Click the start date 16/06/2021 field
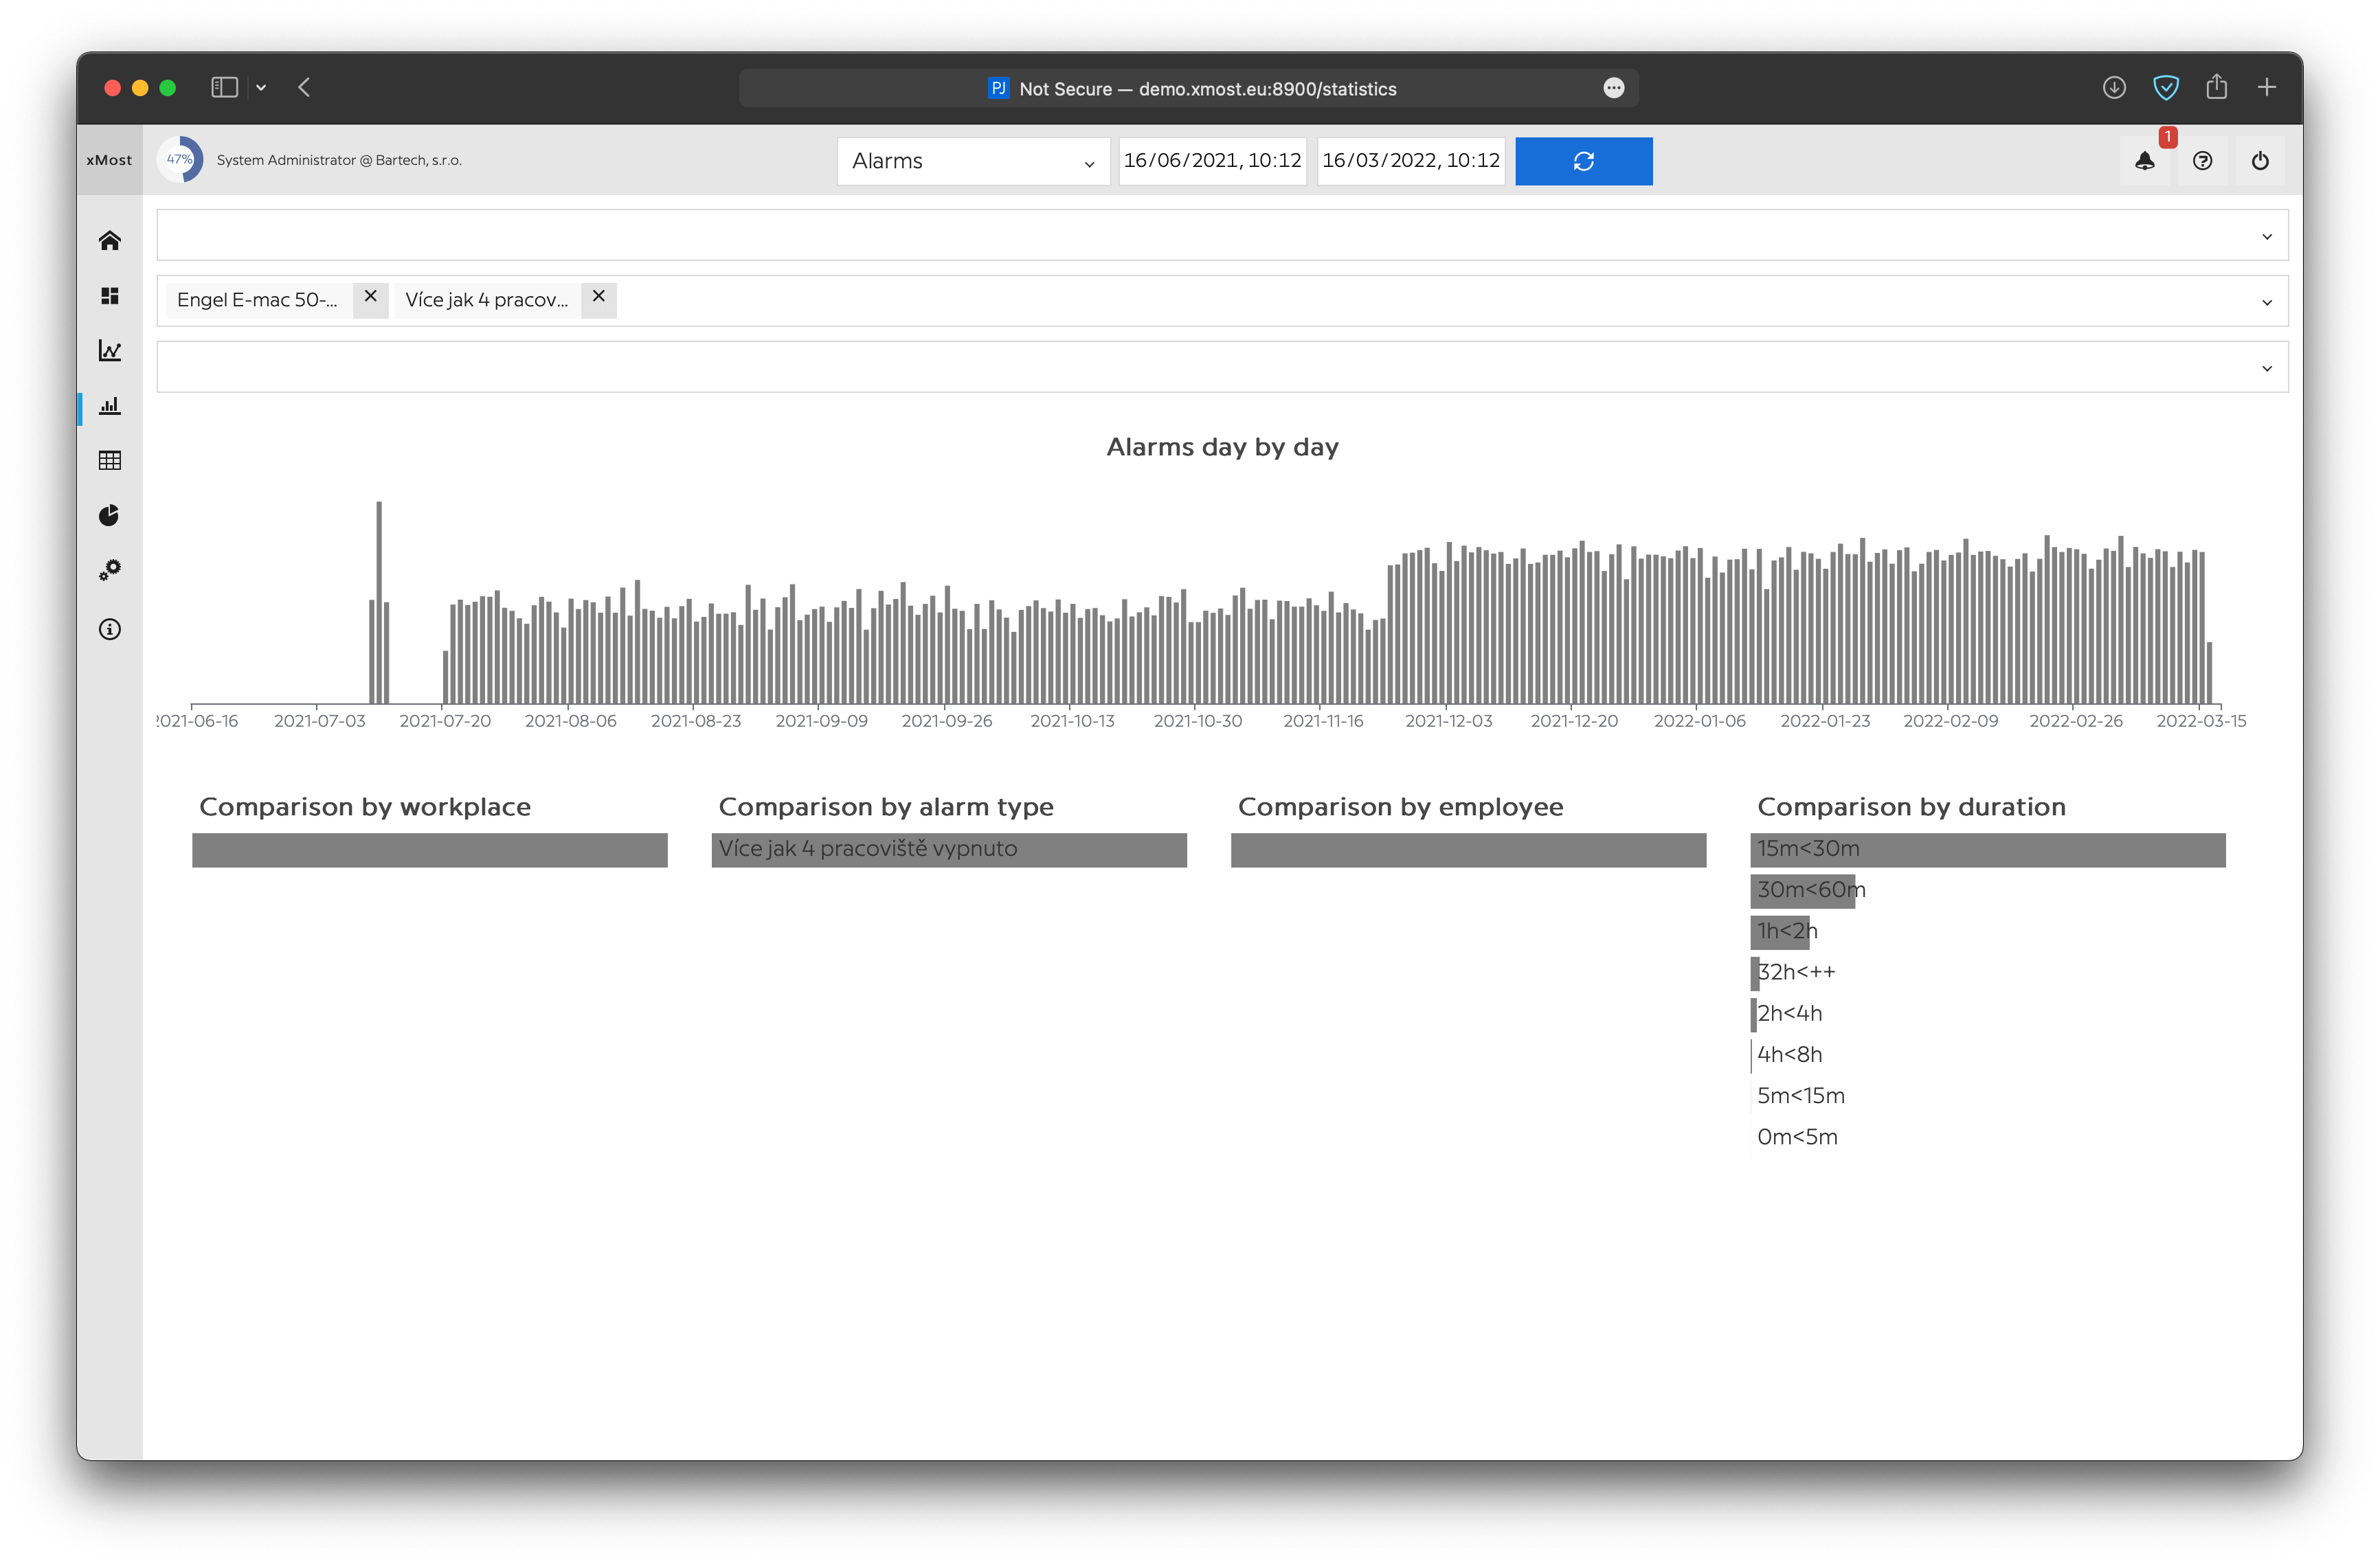2380x1562 pixels. (1212, 161)
